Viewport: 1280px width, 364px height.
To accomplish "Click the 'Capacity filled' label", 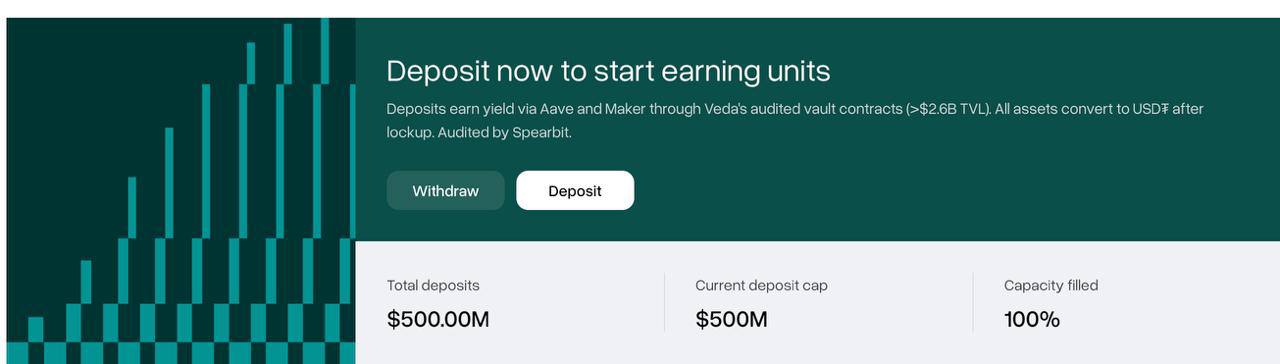I will coord(1051,285).
